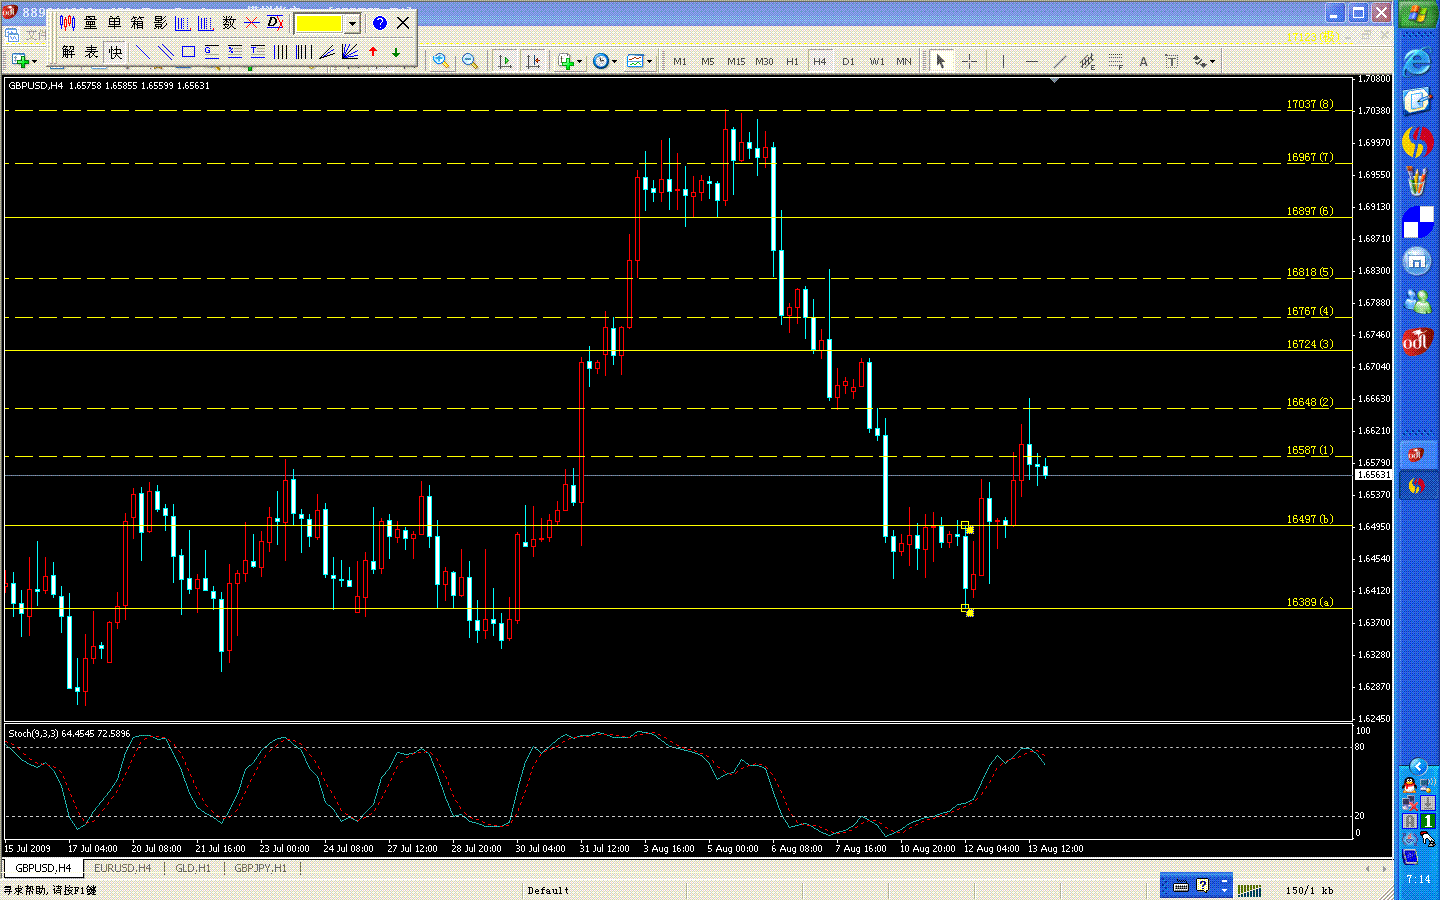Viewport: 1440px width, 900px height.
Task: Switch to the MN timeframe
Action: 904,62
